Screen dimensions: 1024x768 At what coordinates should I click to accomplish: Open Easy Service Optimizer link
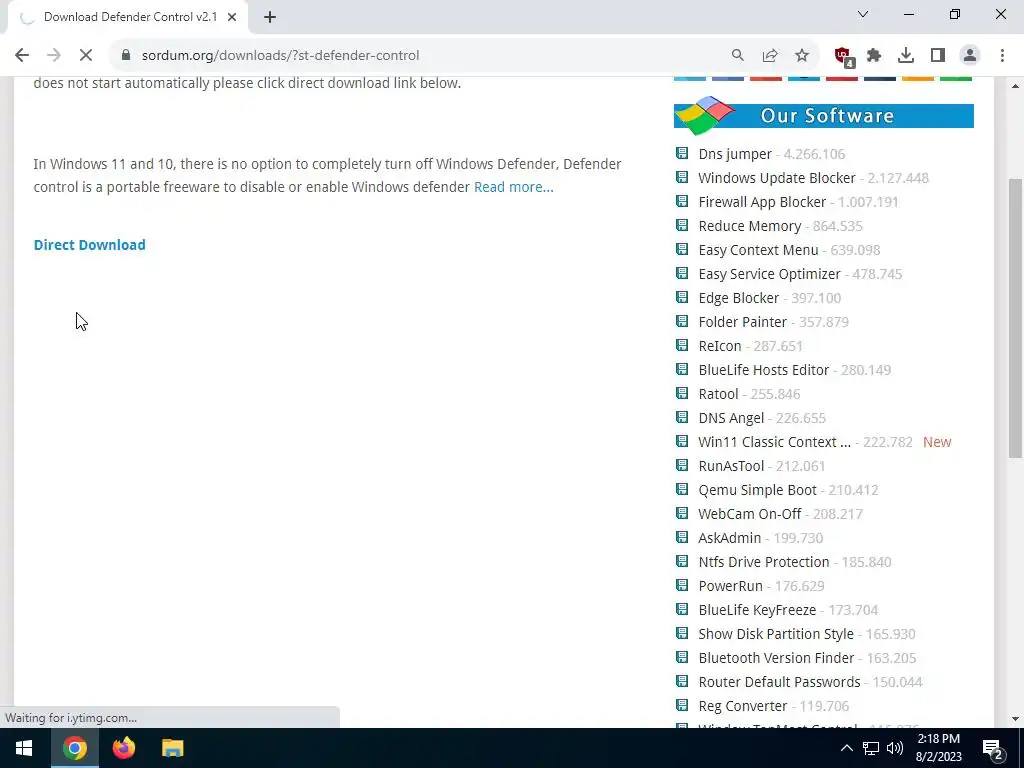[769, 274]
